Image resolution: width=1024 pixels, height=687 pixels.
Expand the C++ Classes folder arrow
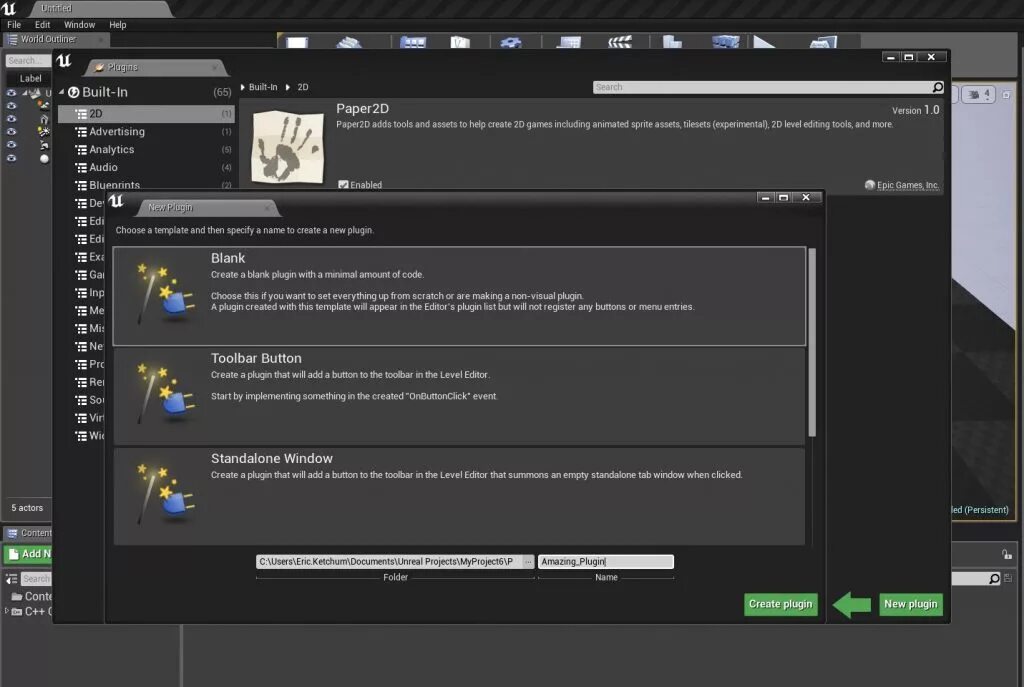click(7, 611)
